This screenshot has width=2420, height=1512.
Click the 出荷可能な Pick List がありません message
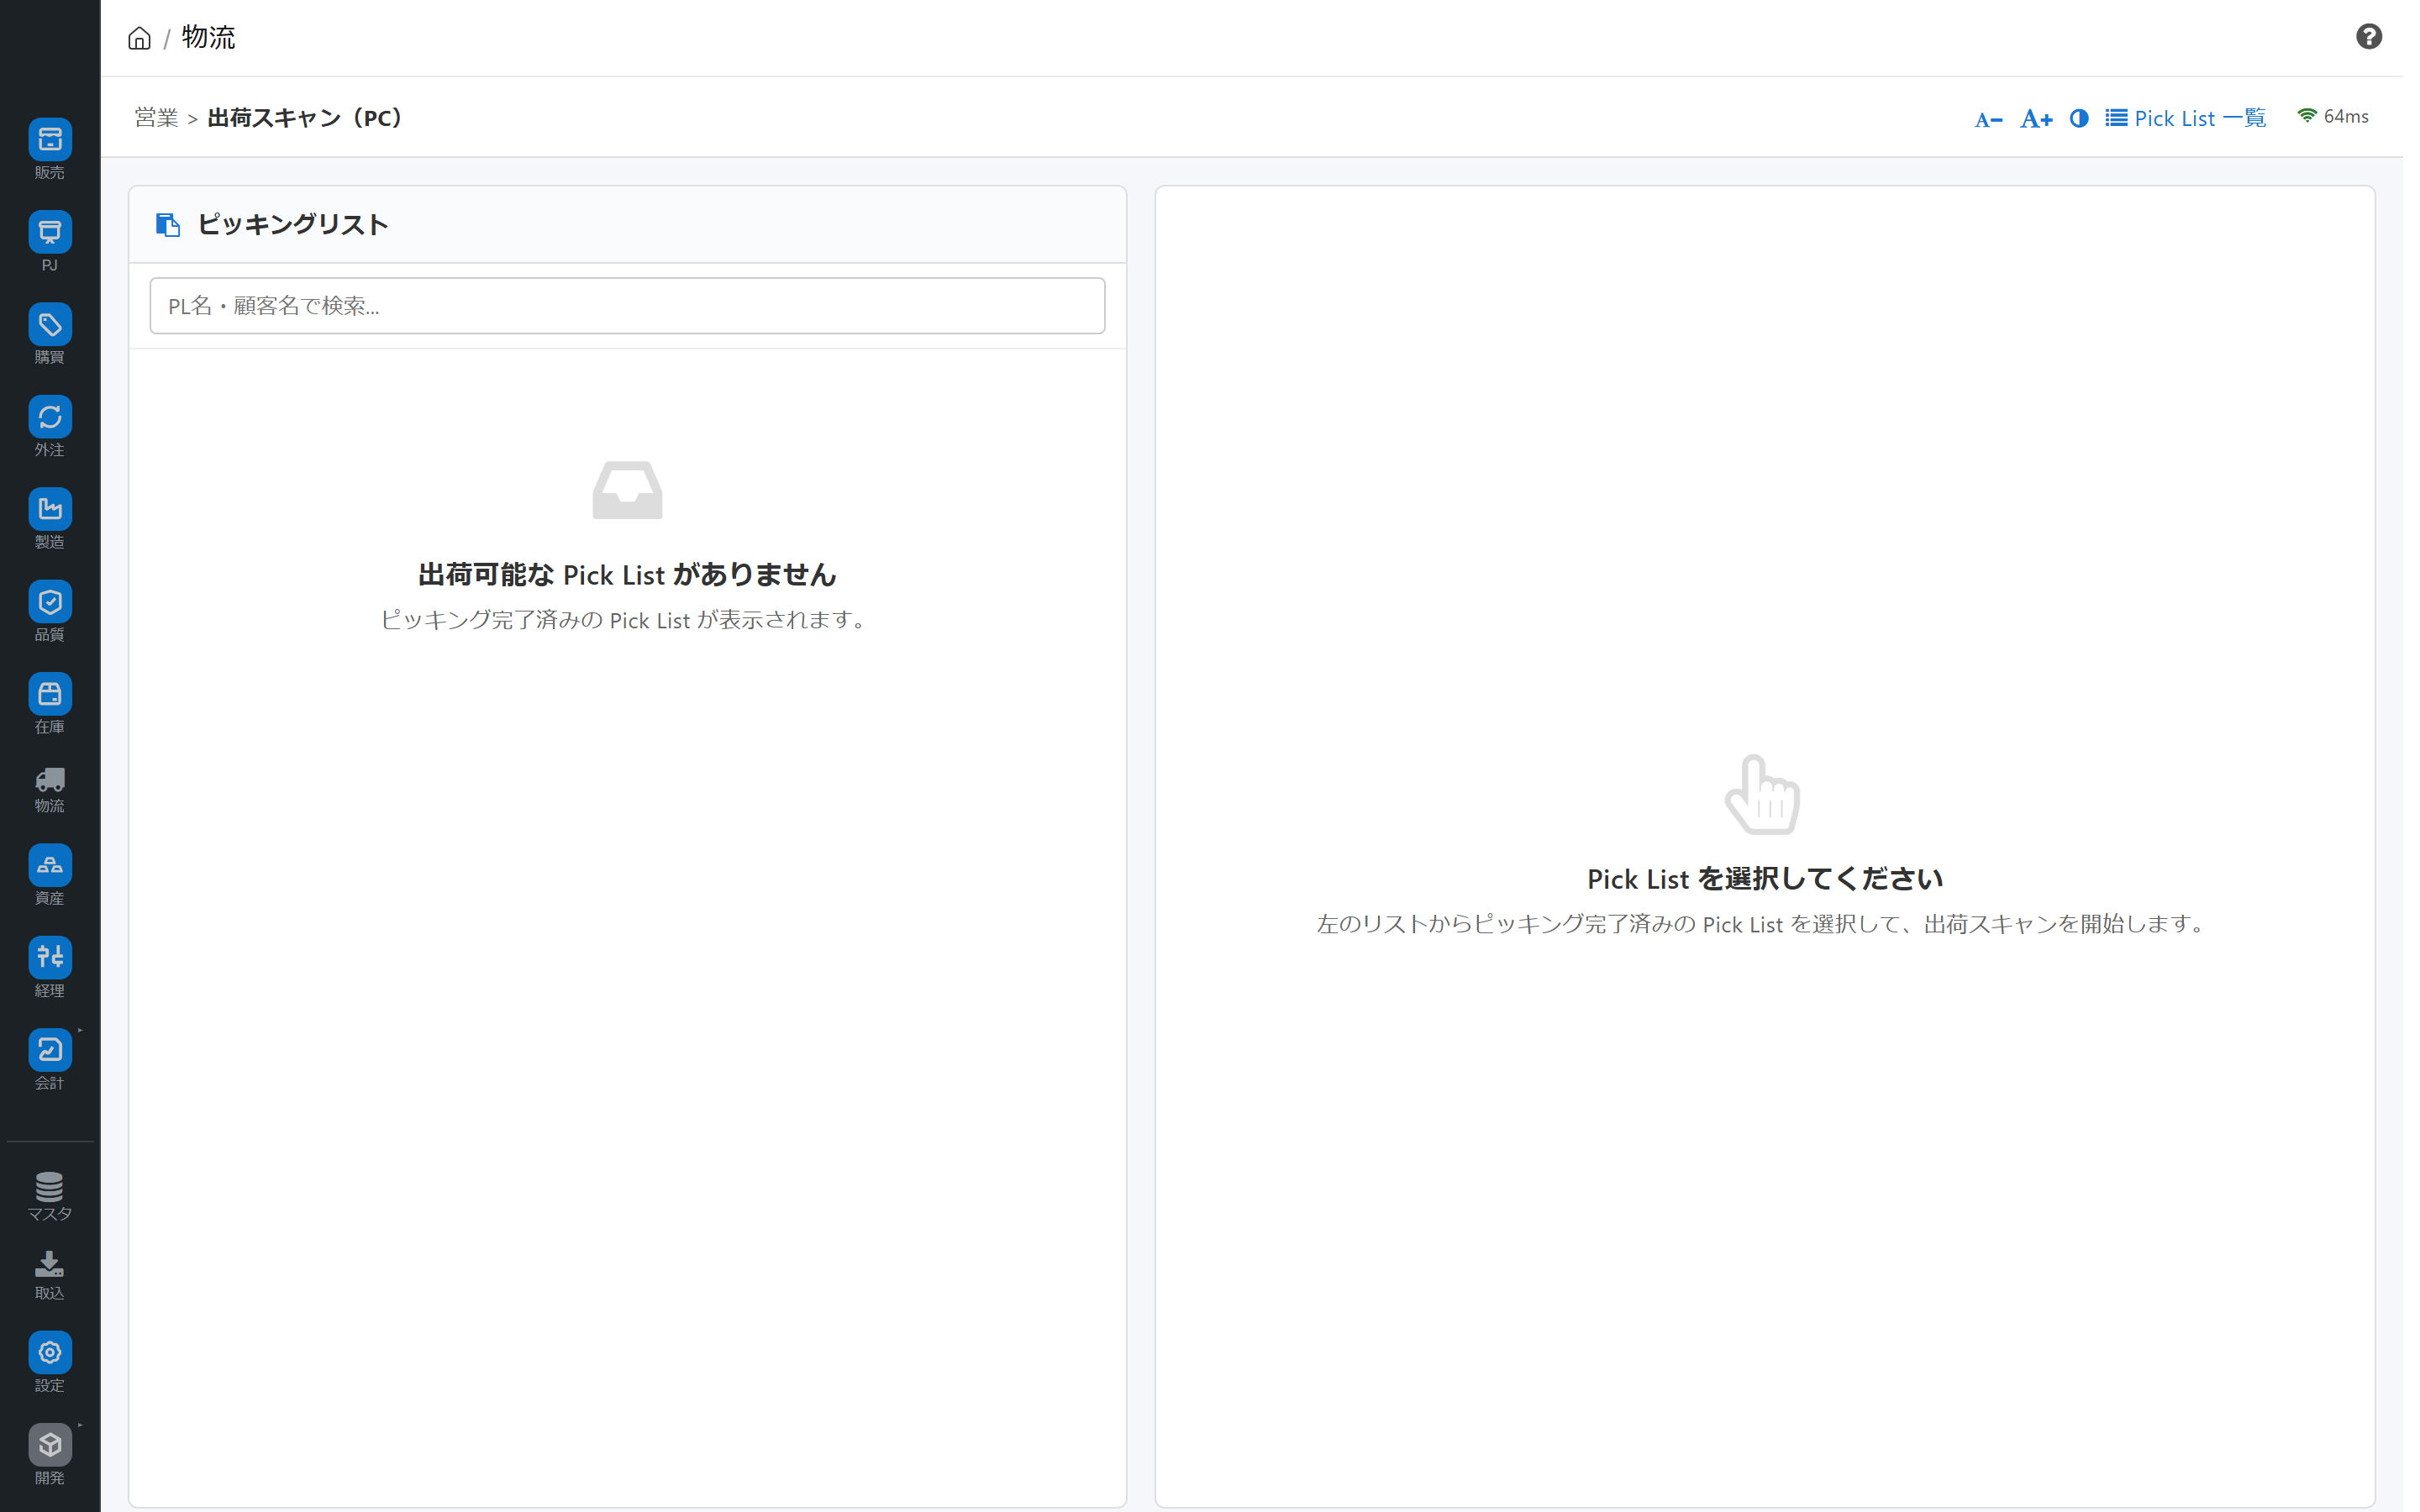tap(627, 575)
